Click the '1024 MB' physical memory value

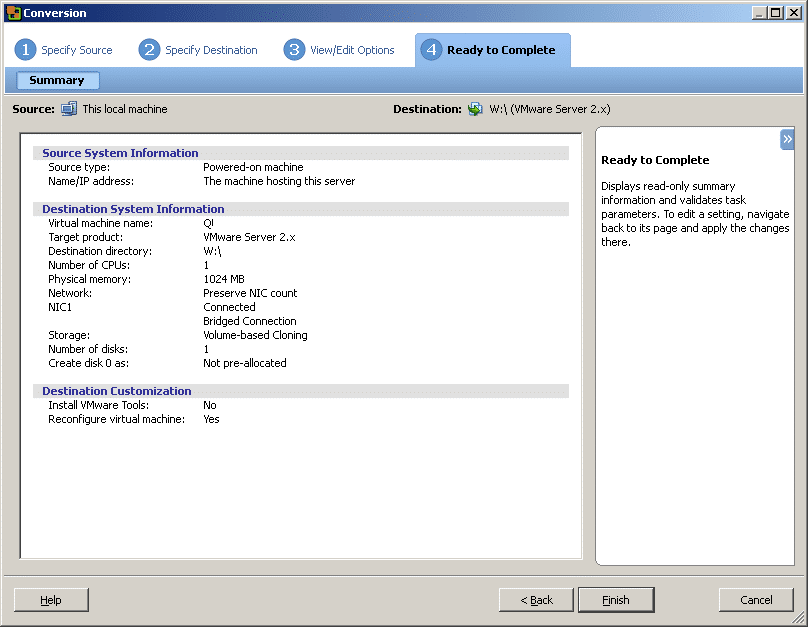[x=224, y=279]
